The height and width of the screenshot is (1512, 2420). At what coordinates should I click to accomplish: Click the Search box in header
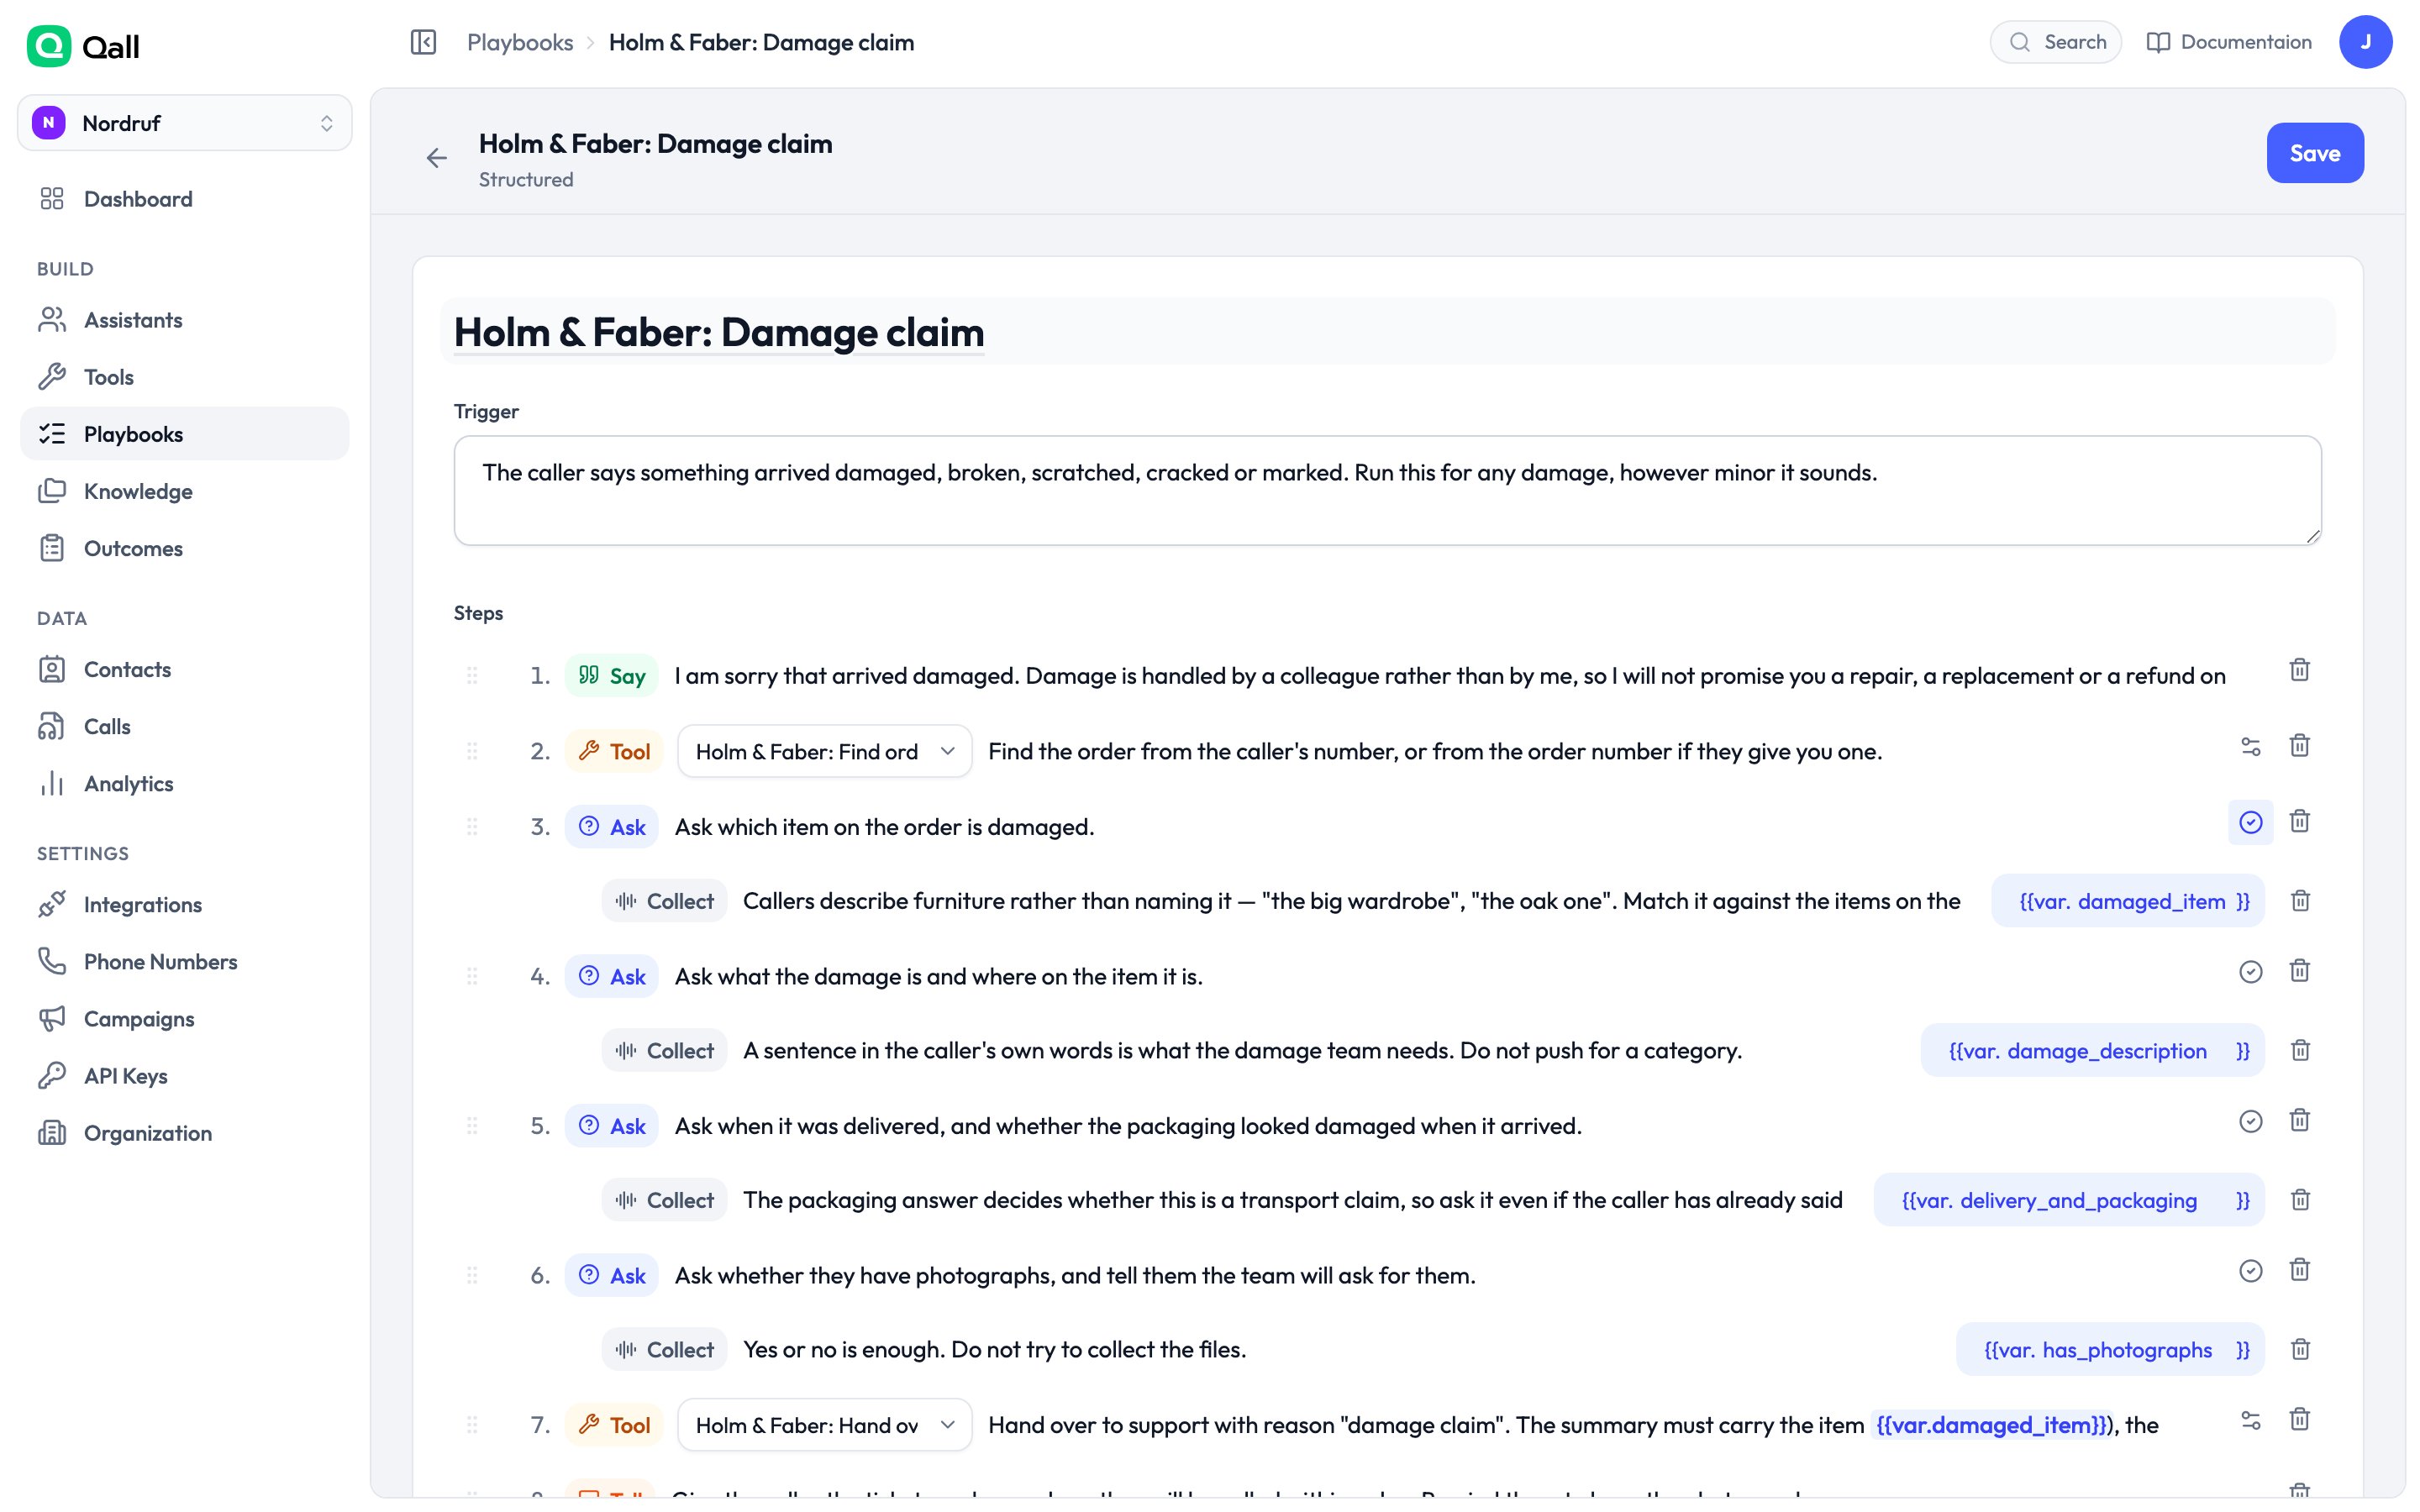[x=2056, y=42]
